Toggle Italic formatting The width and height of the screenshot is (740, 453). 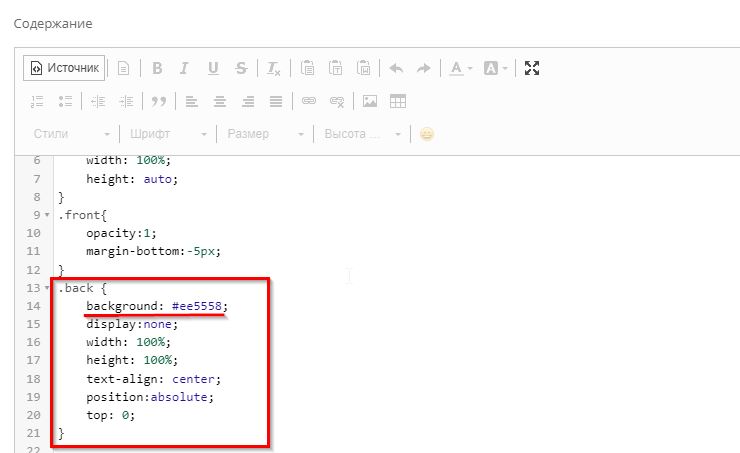coord(184,68)
